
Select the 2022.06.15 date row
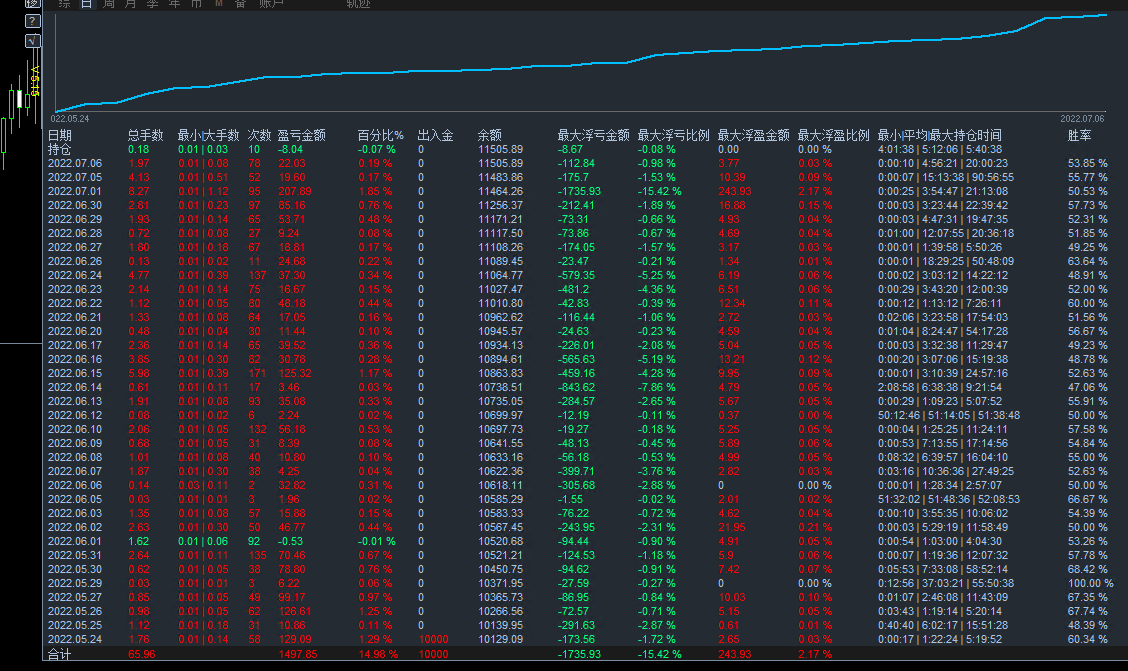[75, 373]
